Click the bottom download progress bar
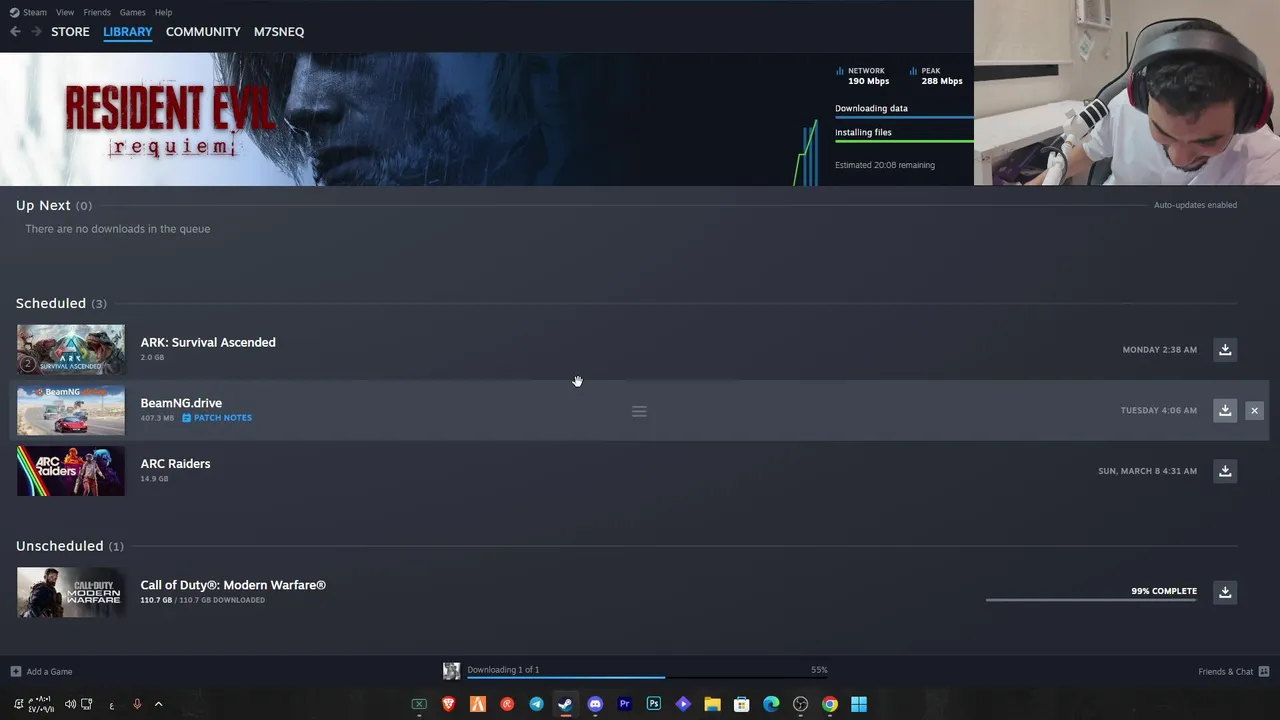 (647, 677)
